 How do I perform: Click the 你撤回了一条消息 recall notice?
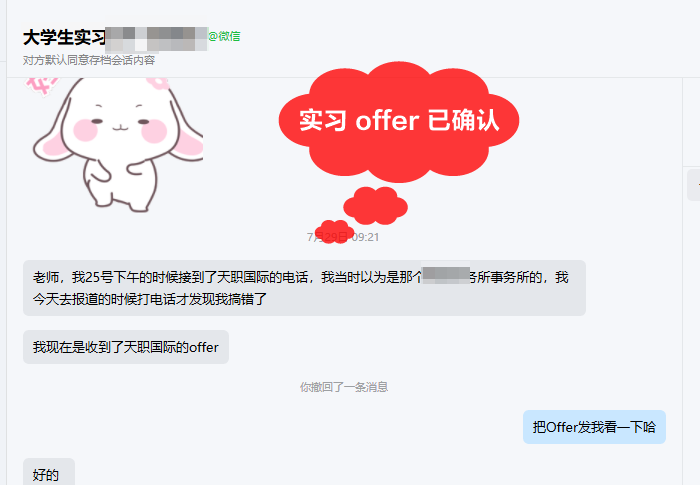pos(344,387)
